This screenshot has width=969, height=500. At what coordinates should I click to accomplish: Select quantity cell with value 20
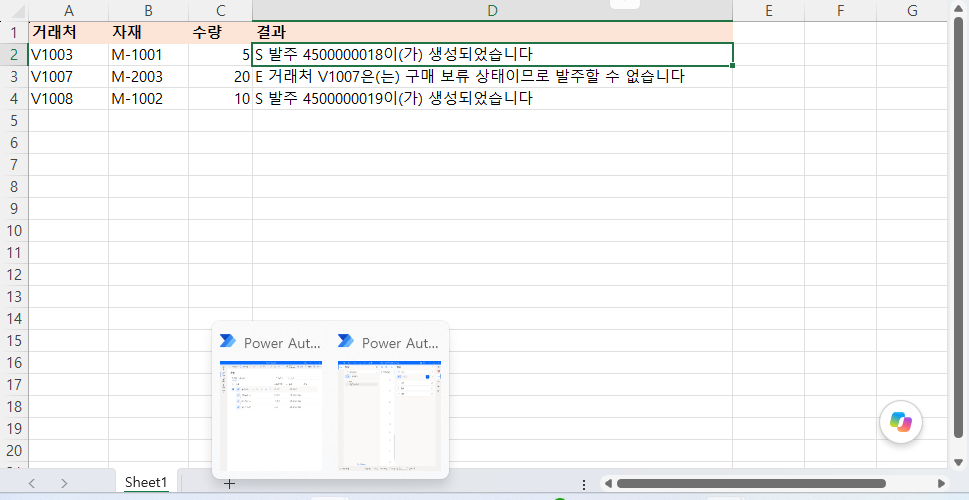(221, 77)
